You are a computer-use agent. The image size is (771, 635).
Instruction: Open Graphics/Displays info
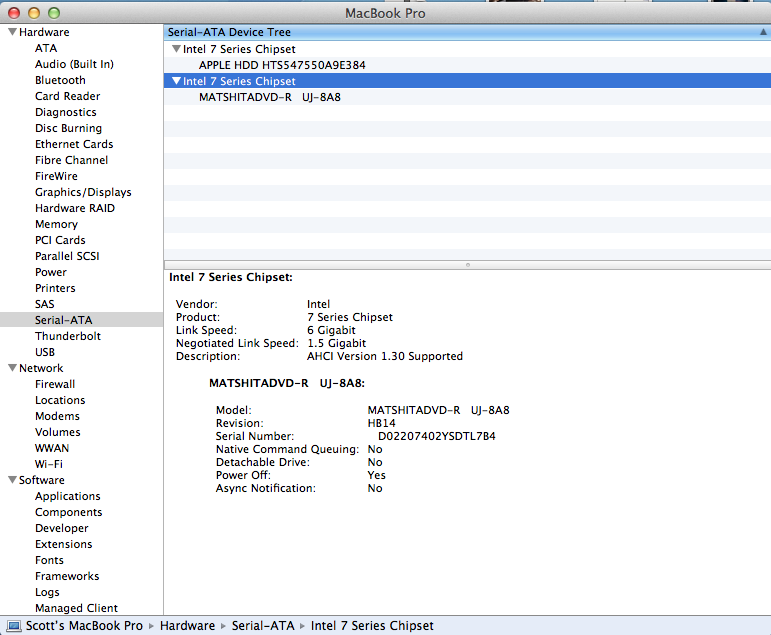coord(83,192)
